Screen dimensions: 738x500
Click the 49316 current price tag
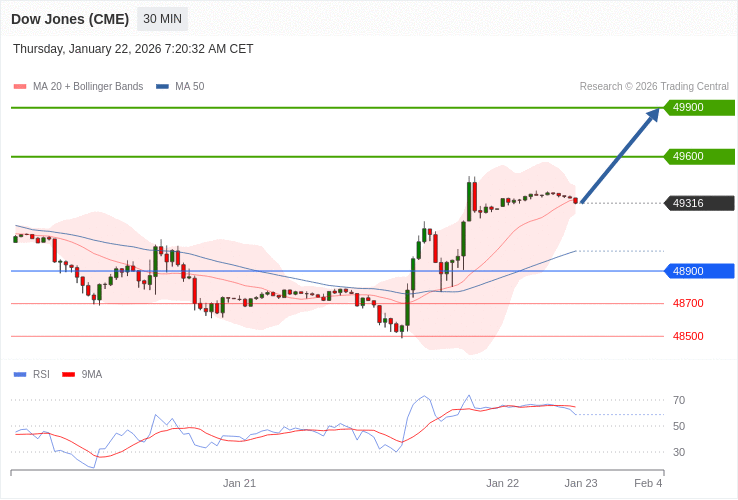699,203
